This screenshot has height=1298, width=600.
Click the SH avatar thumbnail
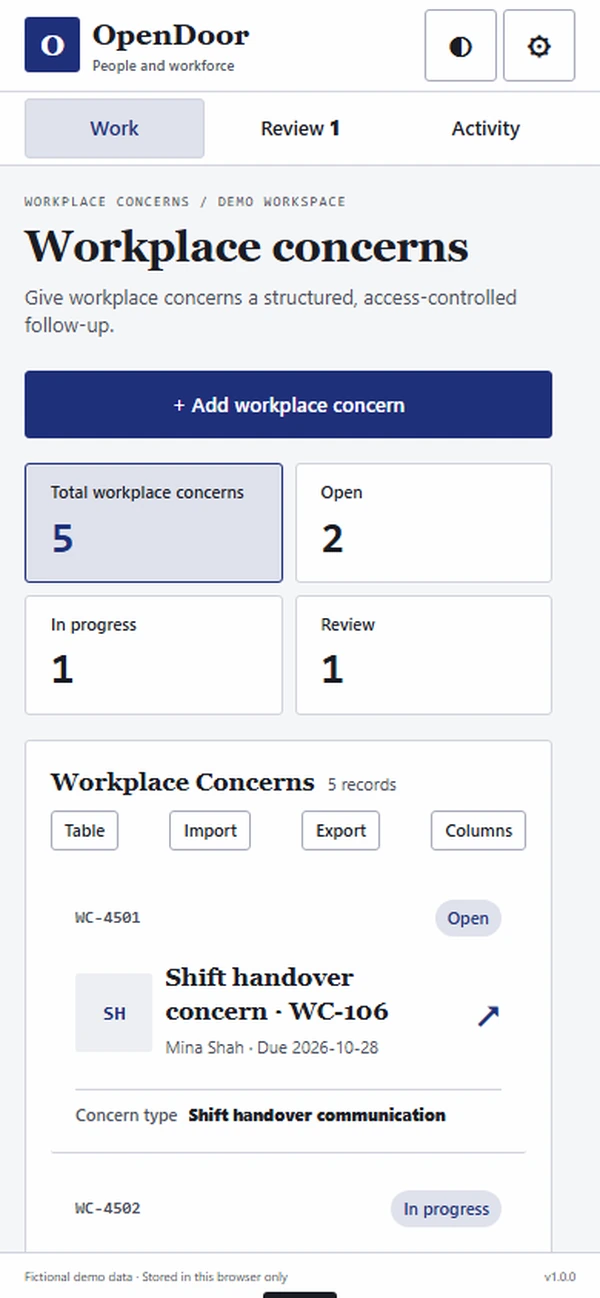114,1013
